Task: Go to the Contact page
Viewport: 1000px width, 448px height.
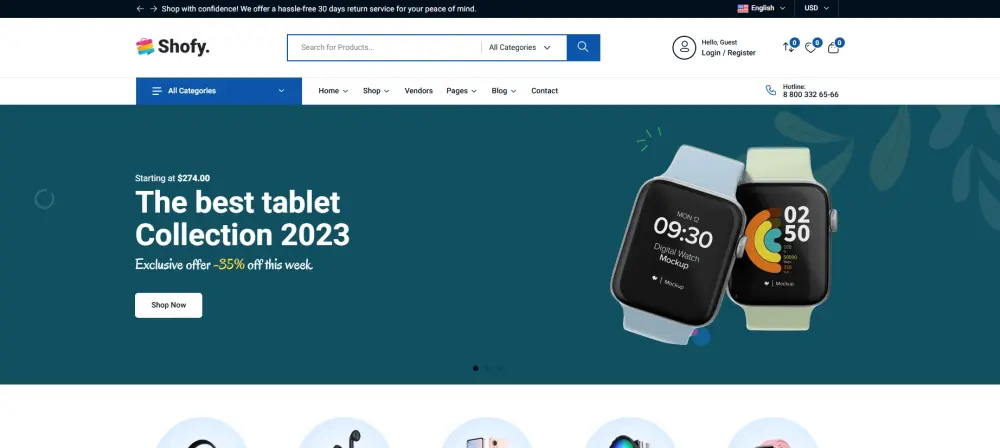Action: click(x=544, y=91)
